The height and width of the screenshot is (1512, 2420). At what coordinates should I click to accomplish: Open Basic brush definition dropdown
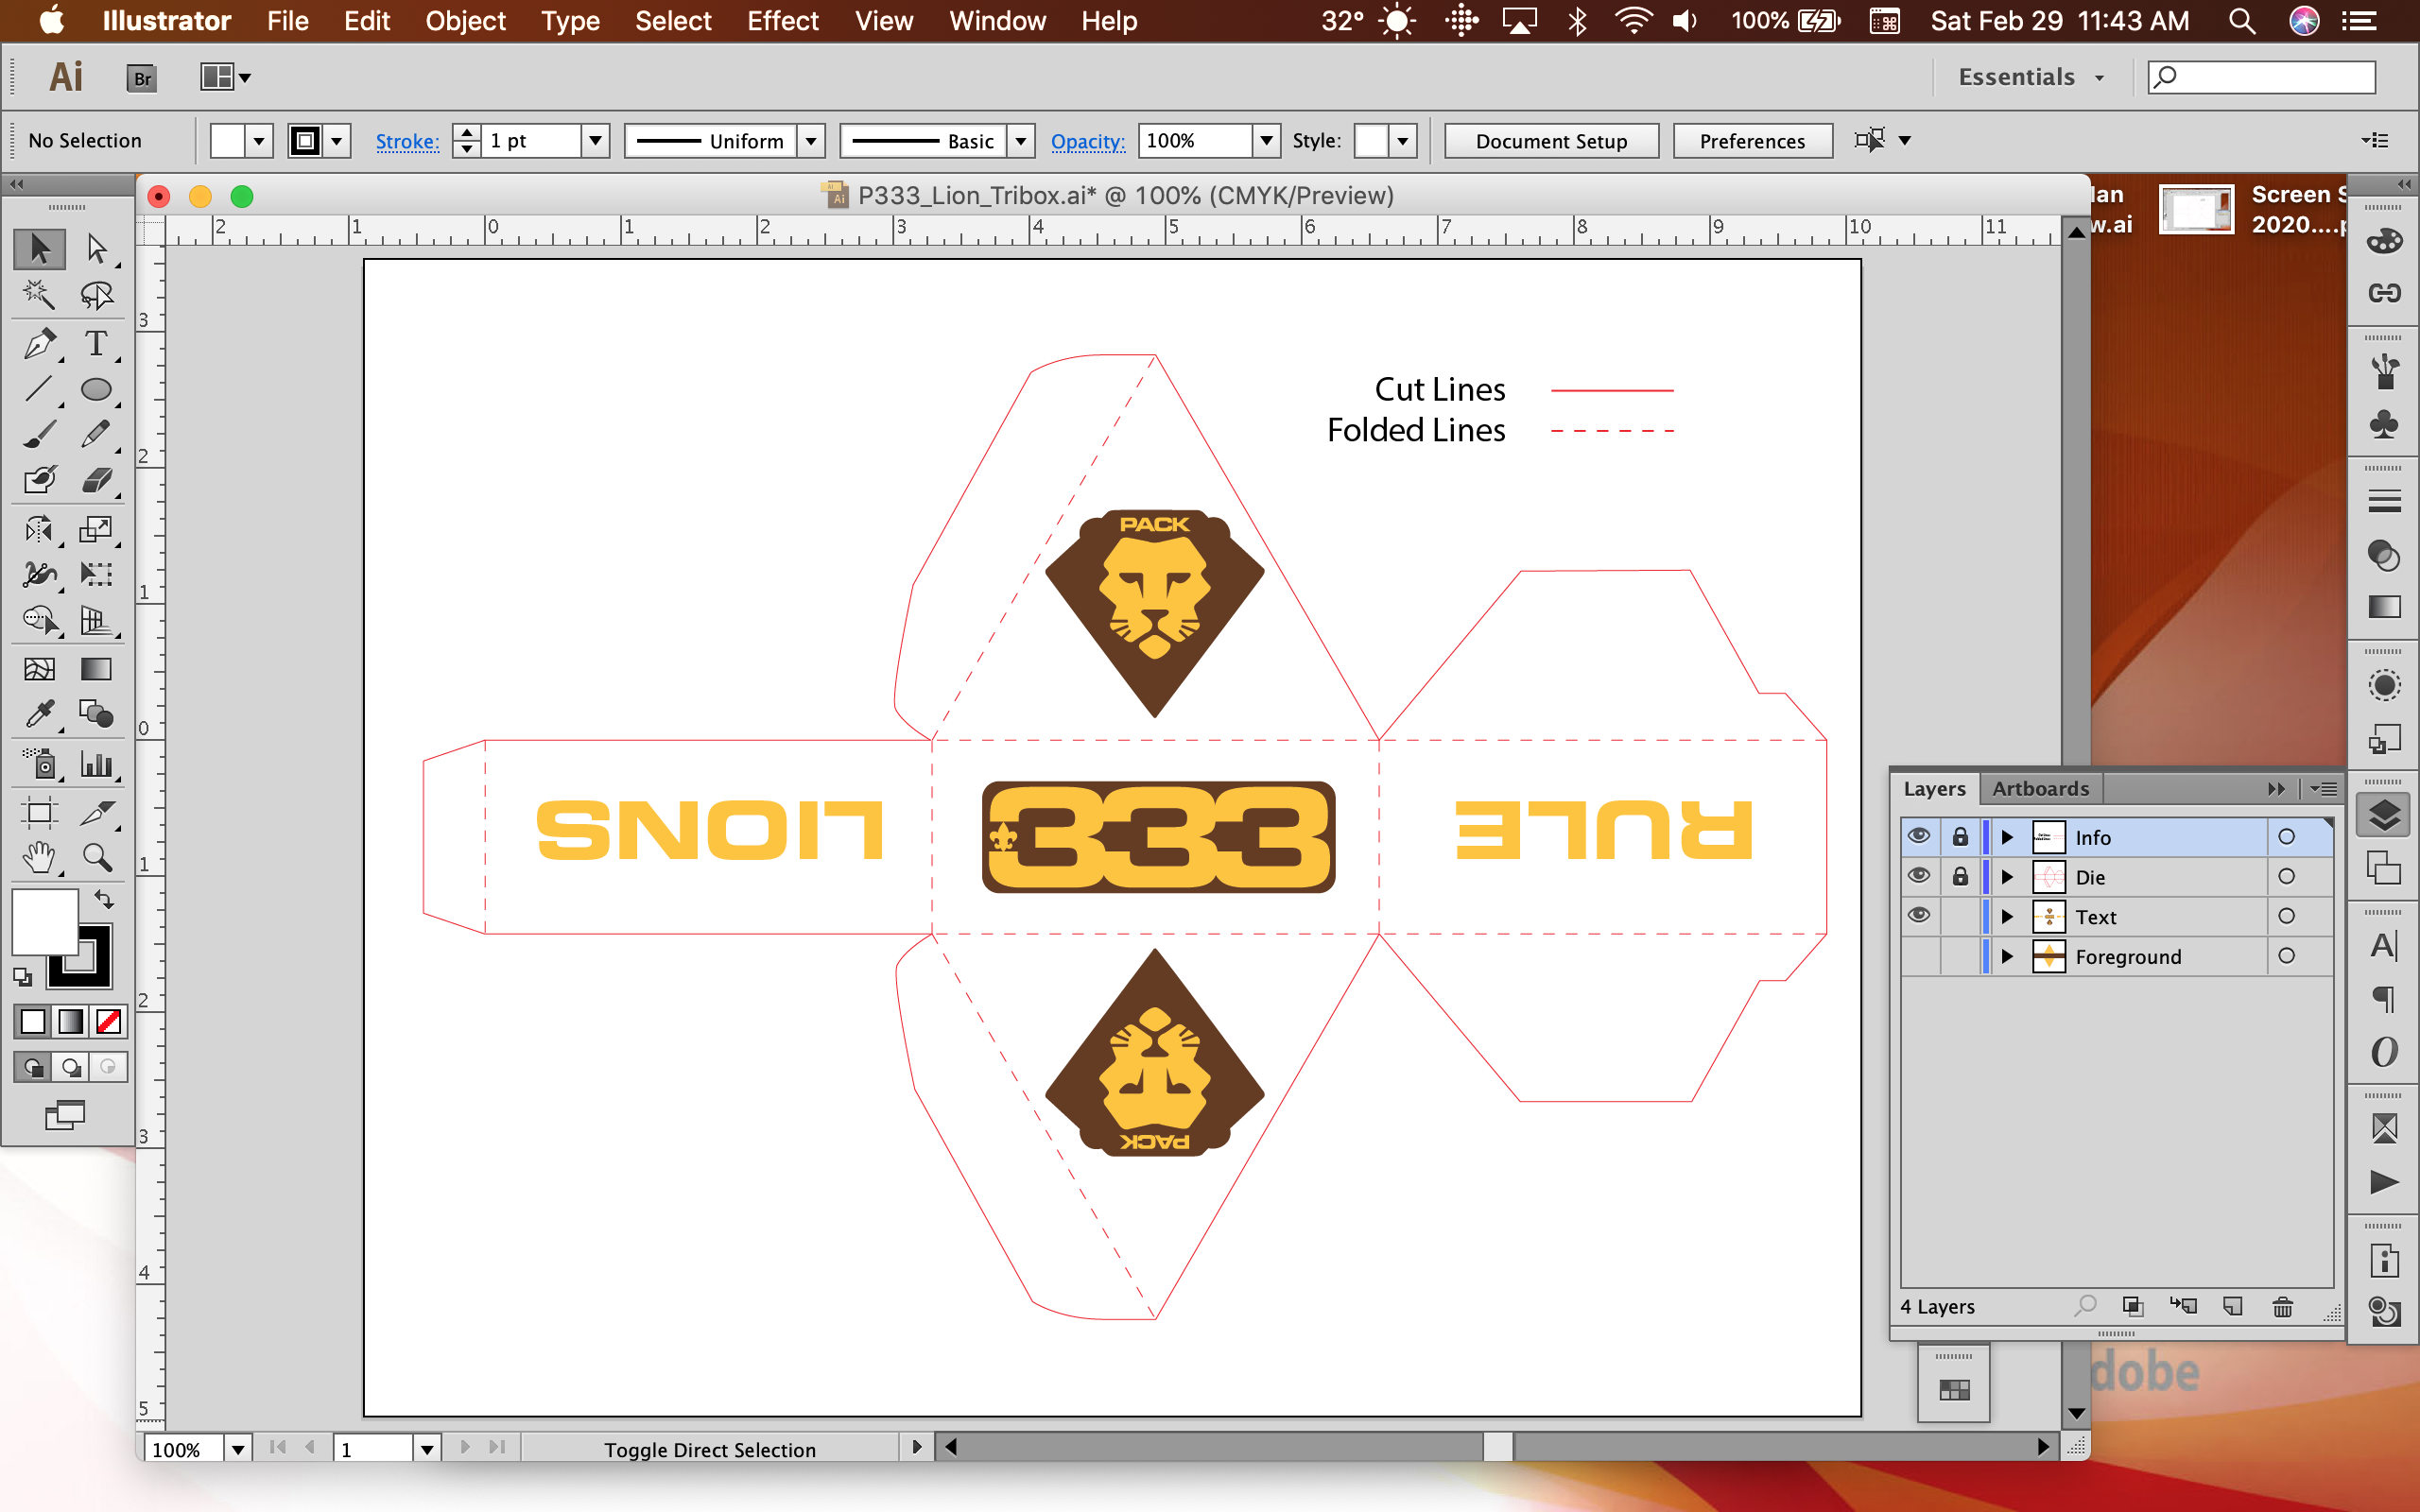click(x=1020, y=141)
